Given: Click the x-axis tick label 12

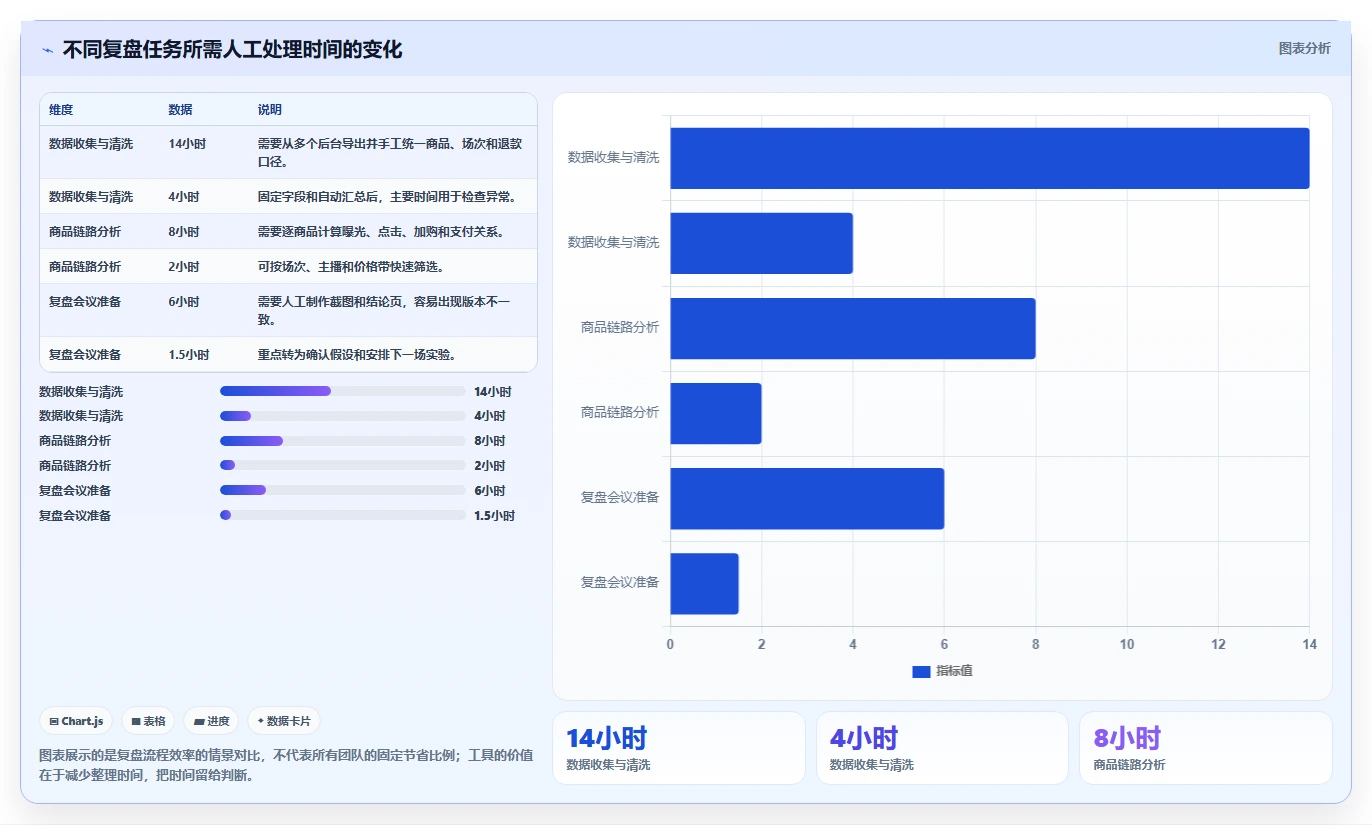Looking at the screenshot, I should (1218, 644).
